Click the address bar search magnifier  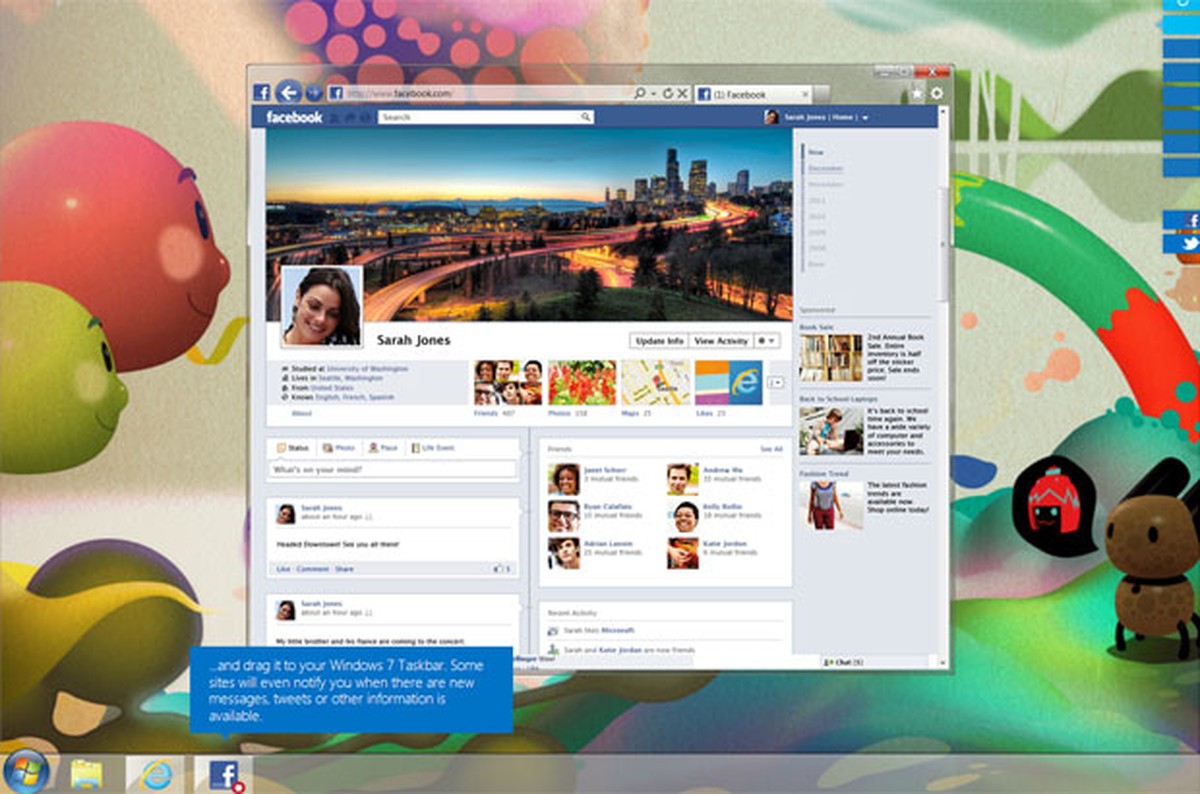tap(640, 93)
